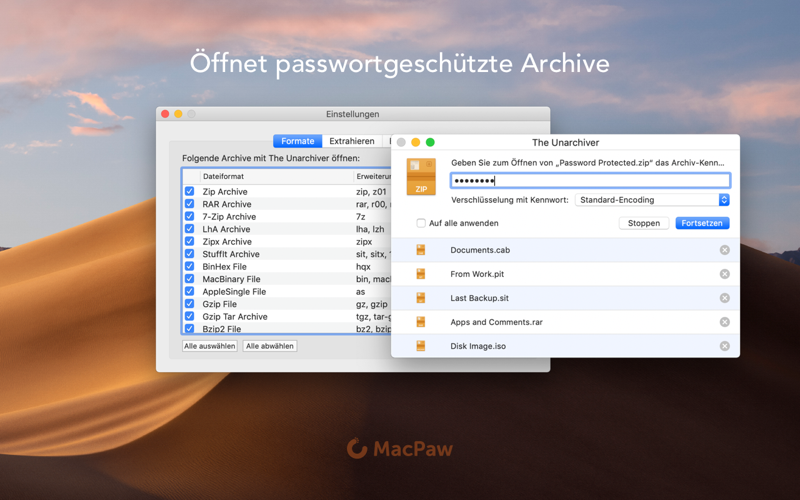Viewport: 800px width, 500px height.
Task: Click the archive icon beside Apps and Comments.rar
Action: coord(421,322)
